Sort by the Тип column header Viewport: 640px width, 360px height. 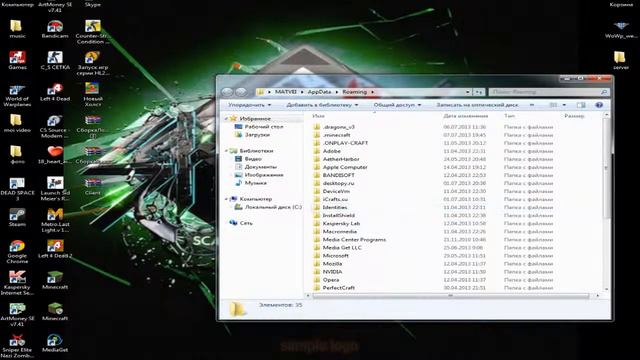point(531,116)
